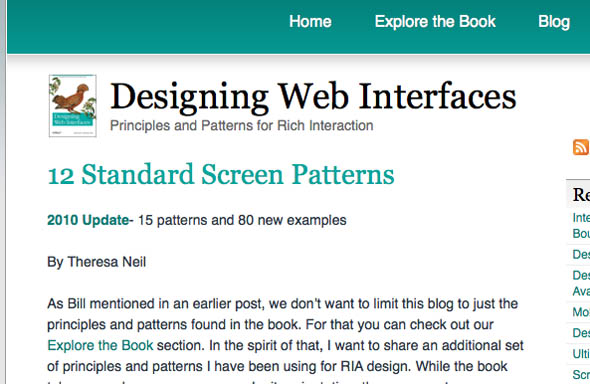Open the Blog navigation item

pos(554,22)
